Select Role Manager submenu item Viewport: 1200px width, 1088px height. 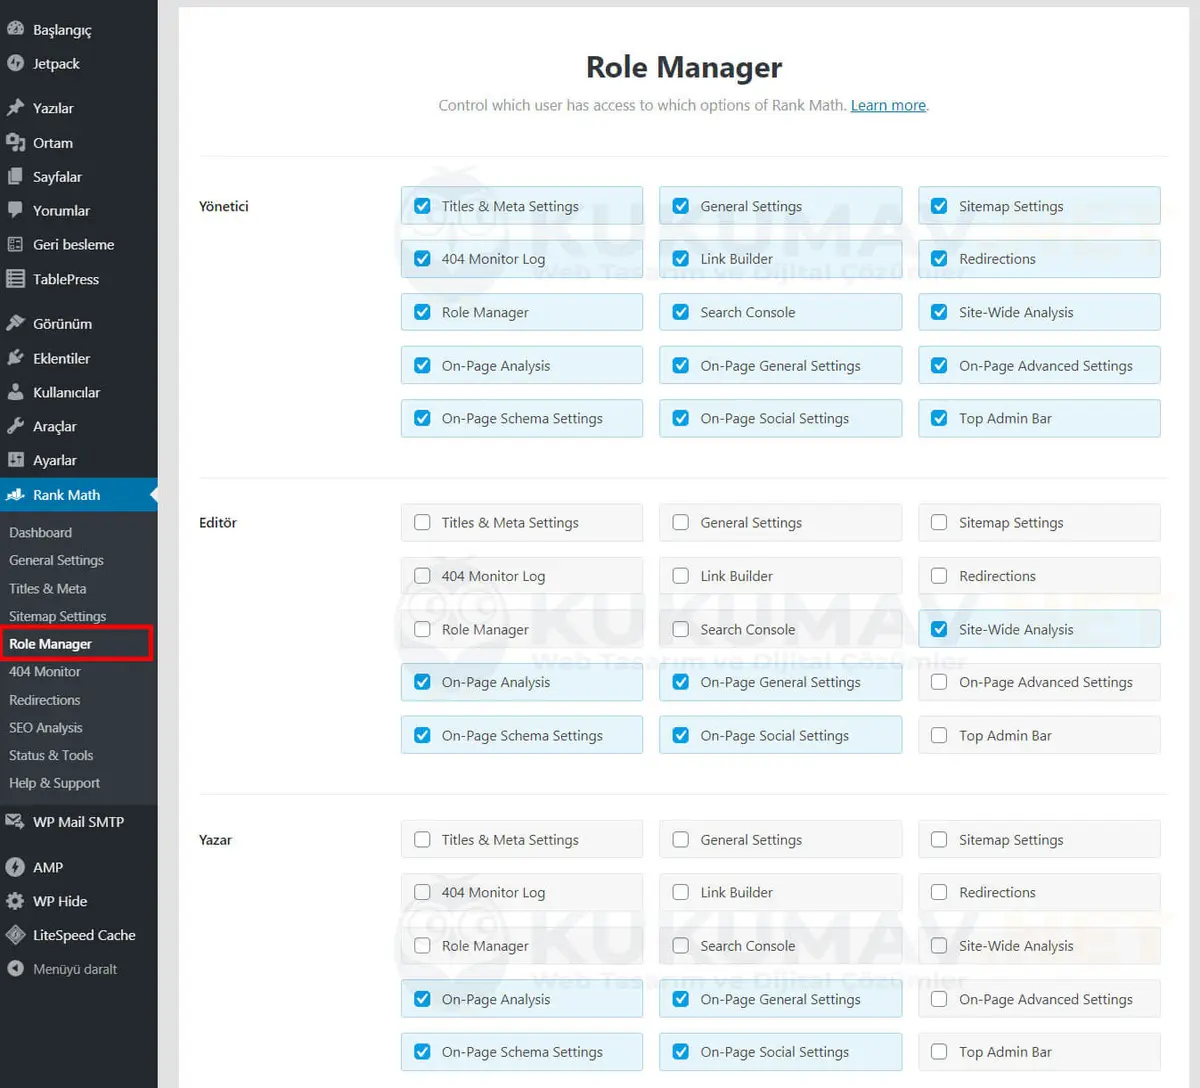[50, 644]
